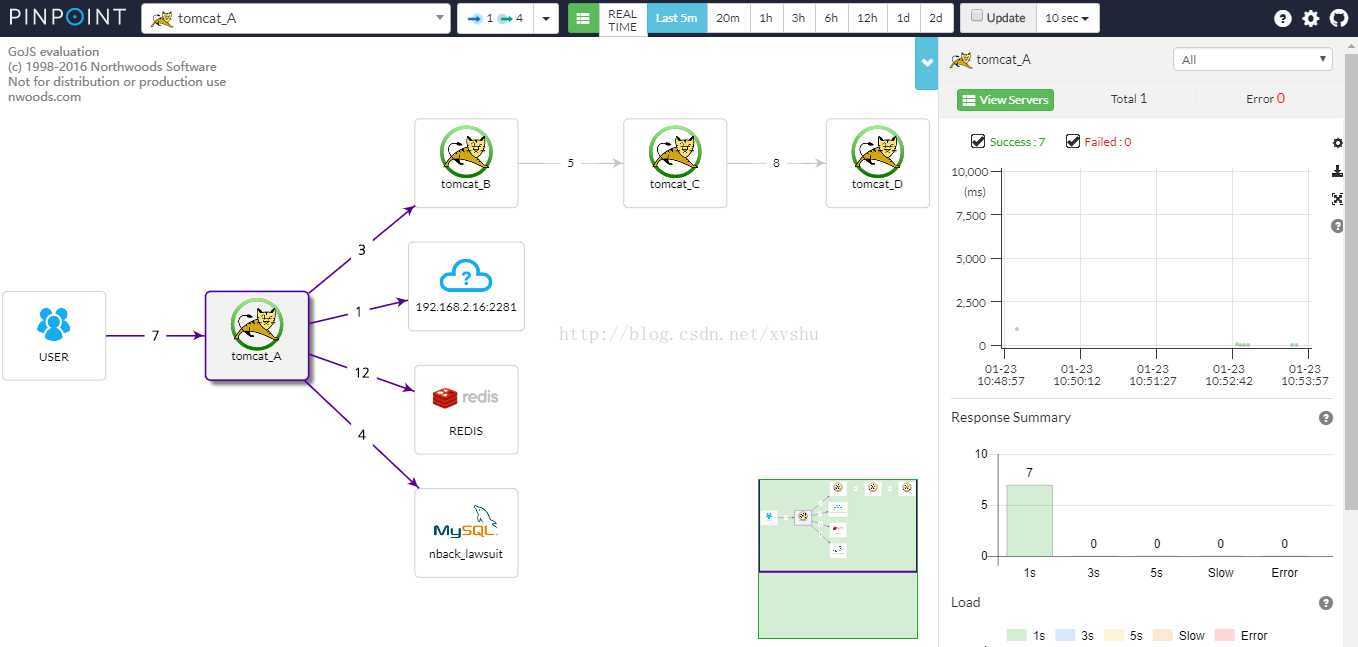Select the tomcat_A node in server map
Viewport: 1358px width, 647px height.
(257, 336)
